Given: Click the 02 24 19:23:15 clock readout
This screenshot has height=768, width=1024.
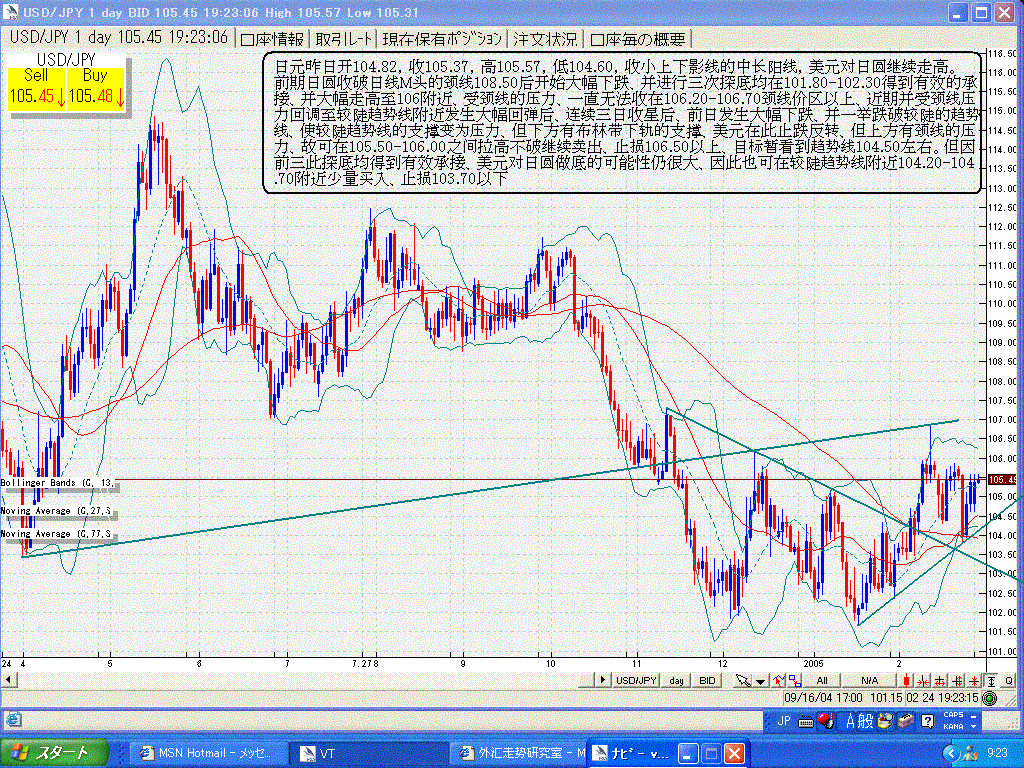Looking at the screenshot, I should (x=942, y=697).
